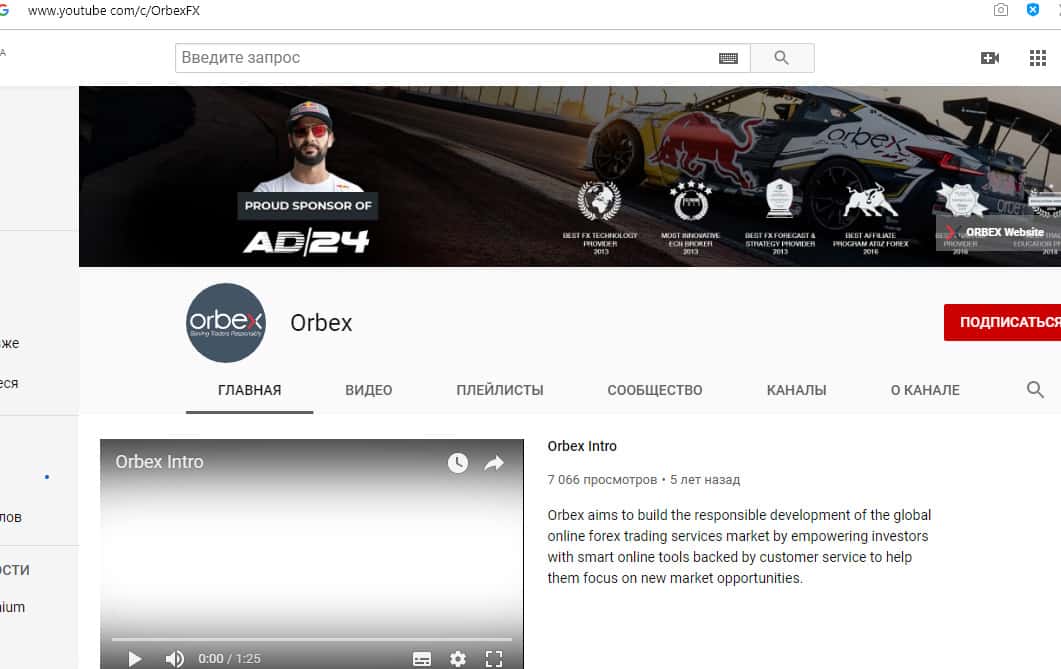Screen dimensions: 1061x669
Task: Click the 7 066 просмотров view count
Action: (x=602, y=480)
